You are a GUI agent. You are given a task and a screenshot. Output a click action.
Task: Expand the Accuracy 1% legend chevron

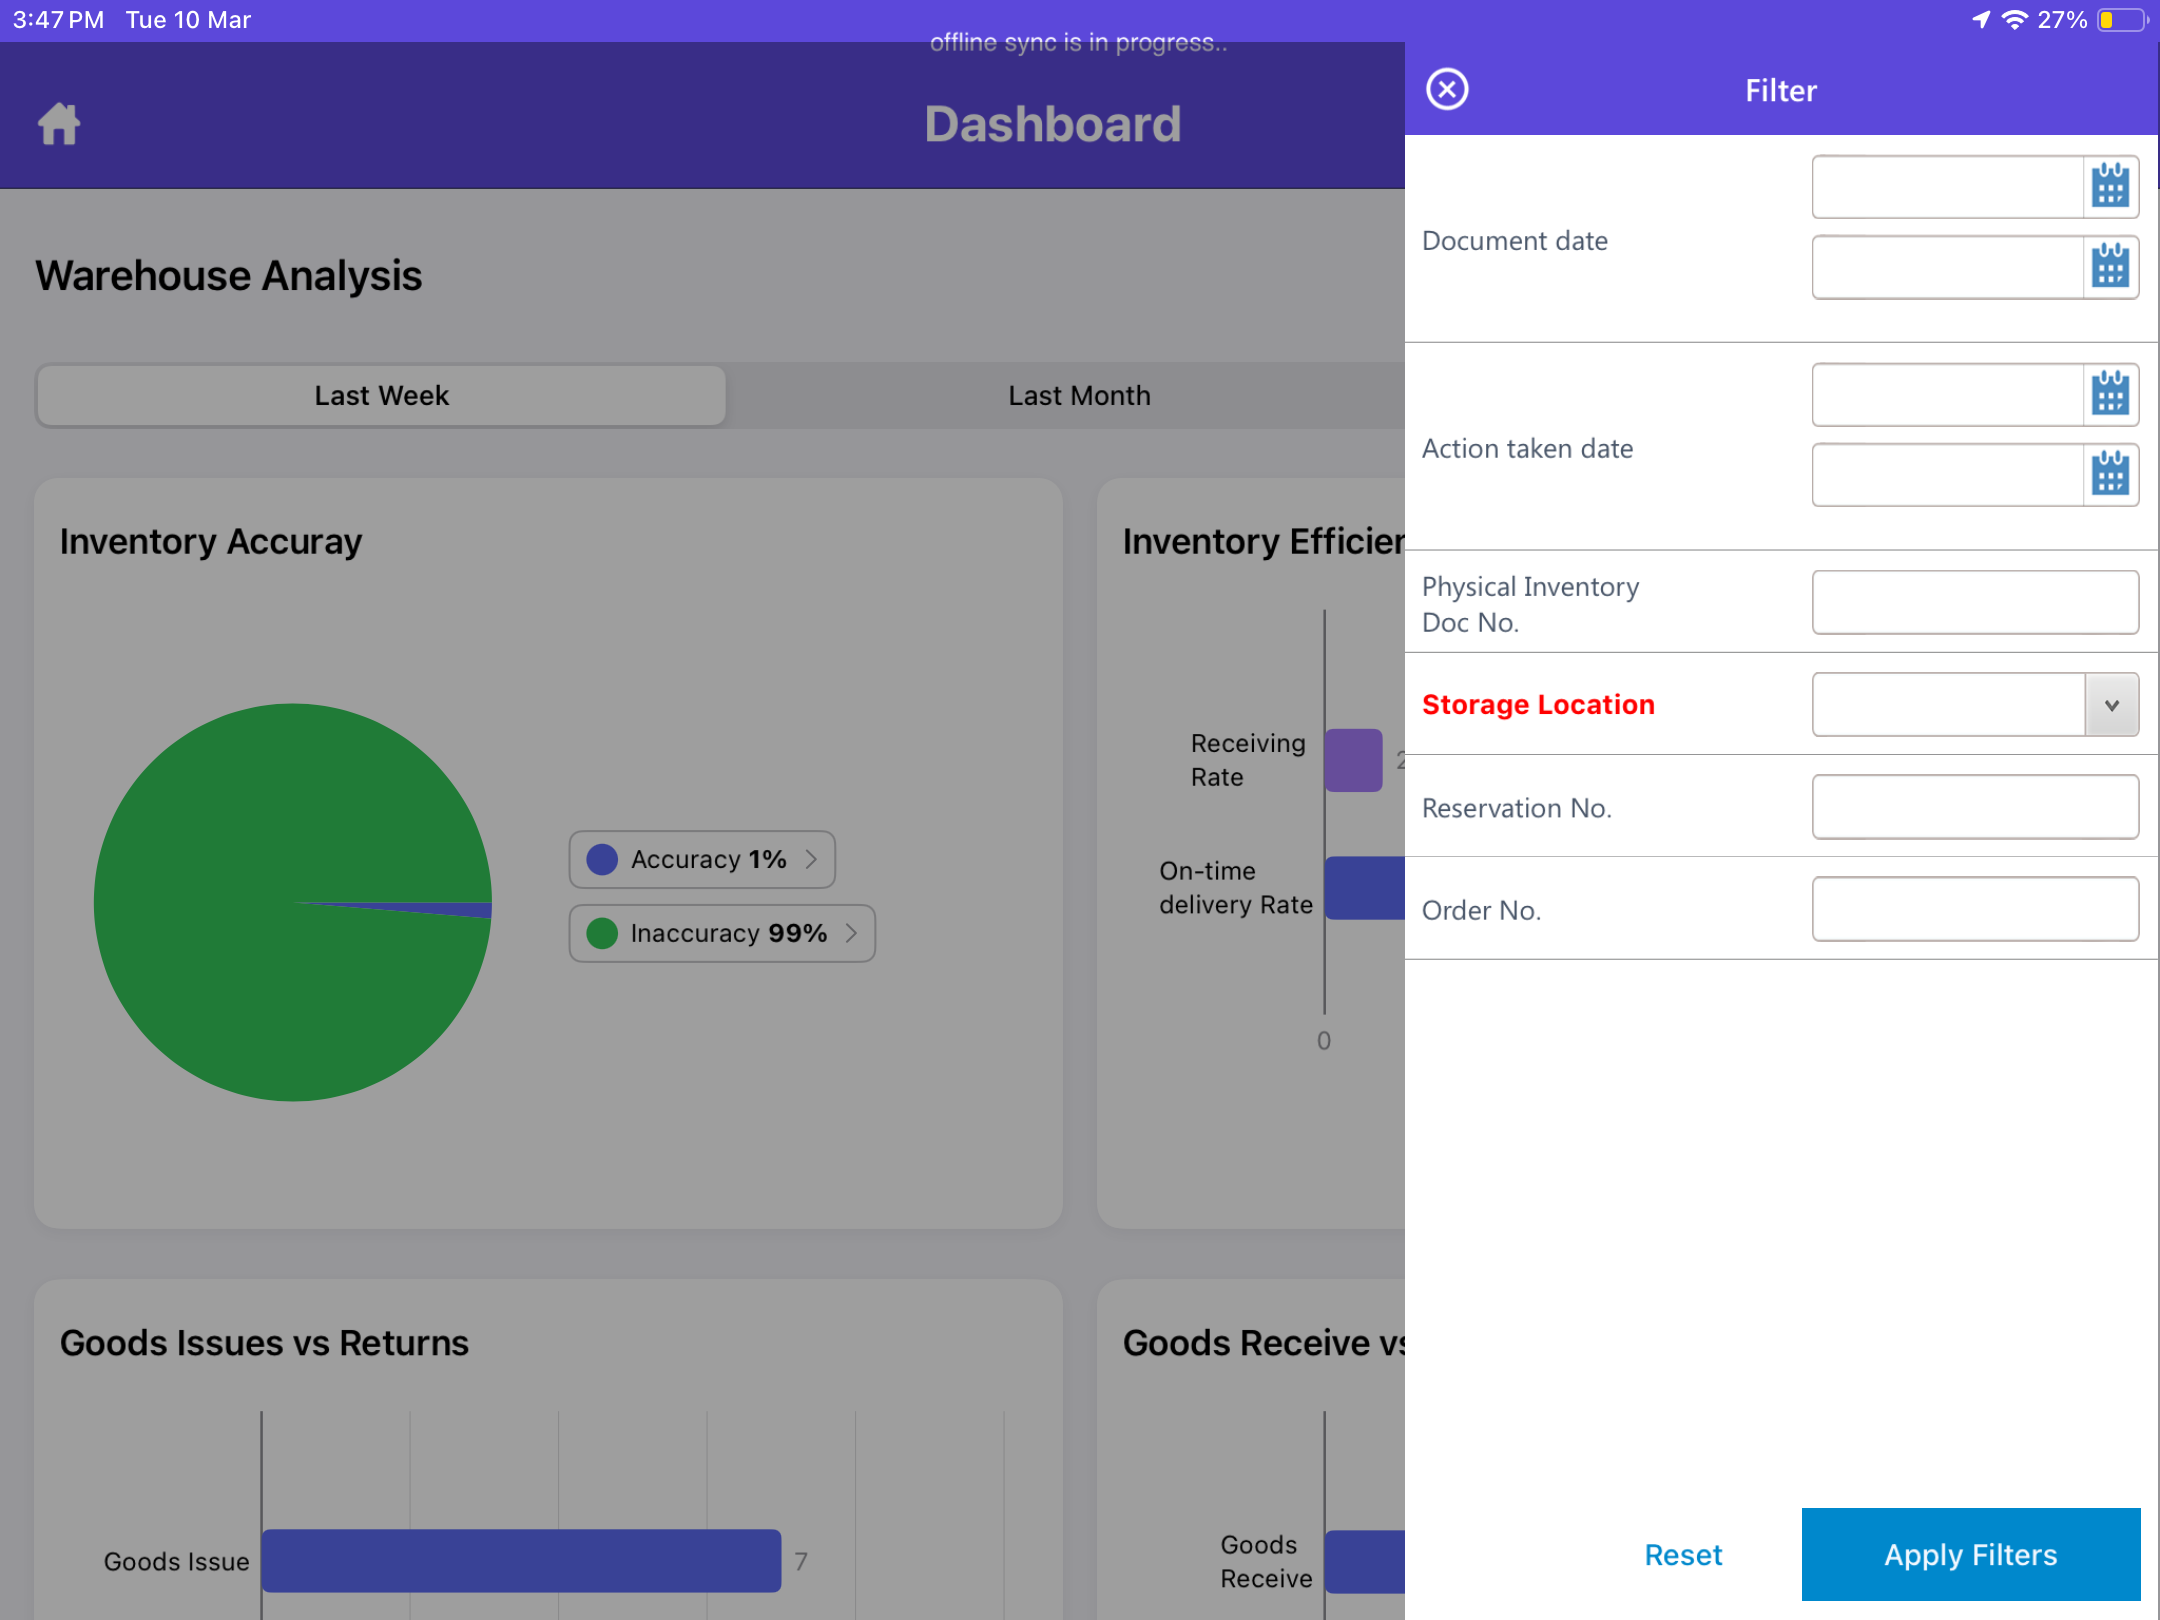coord(811,859)
